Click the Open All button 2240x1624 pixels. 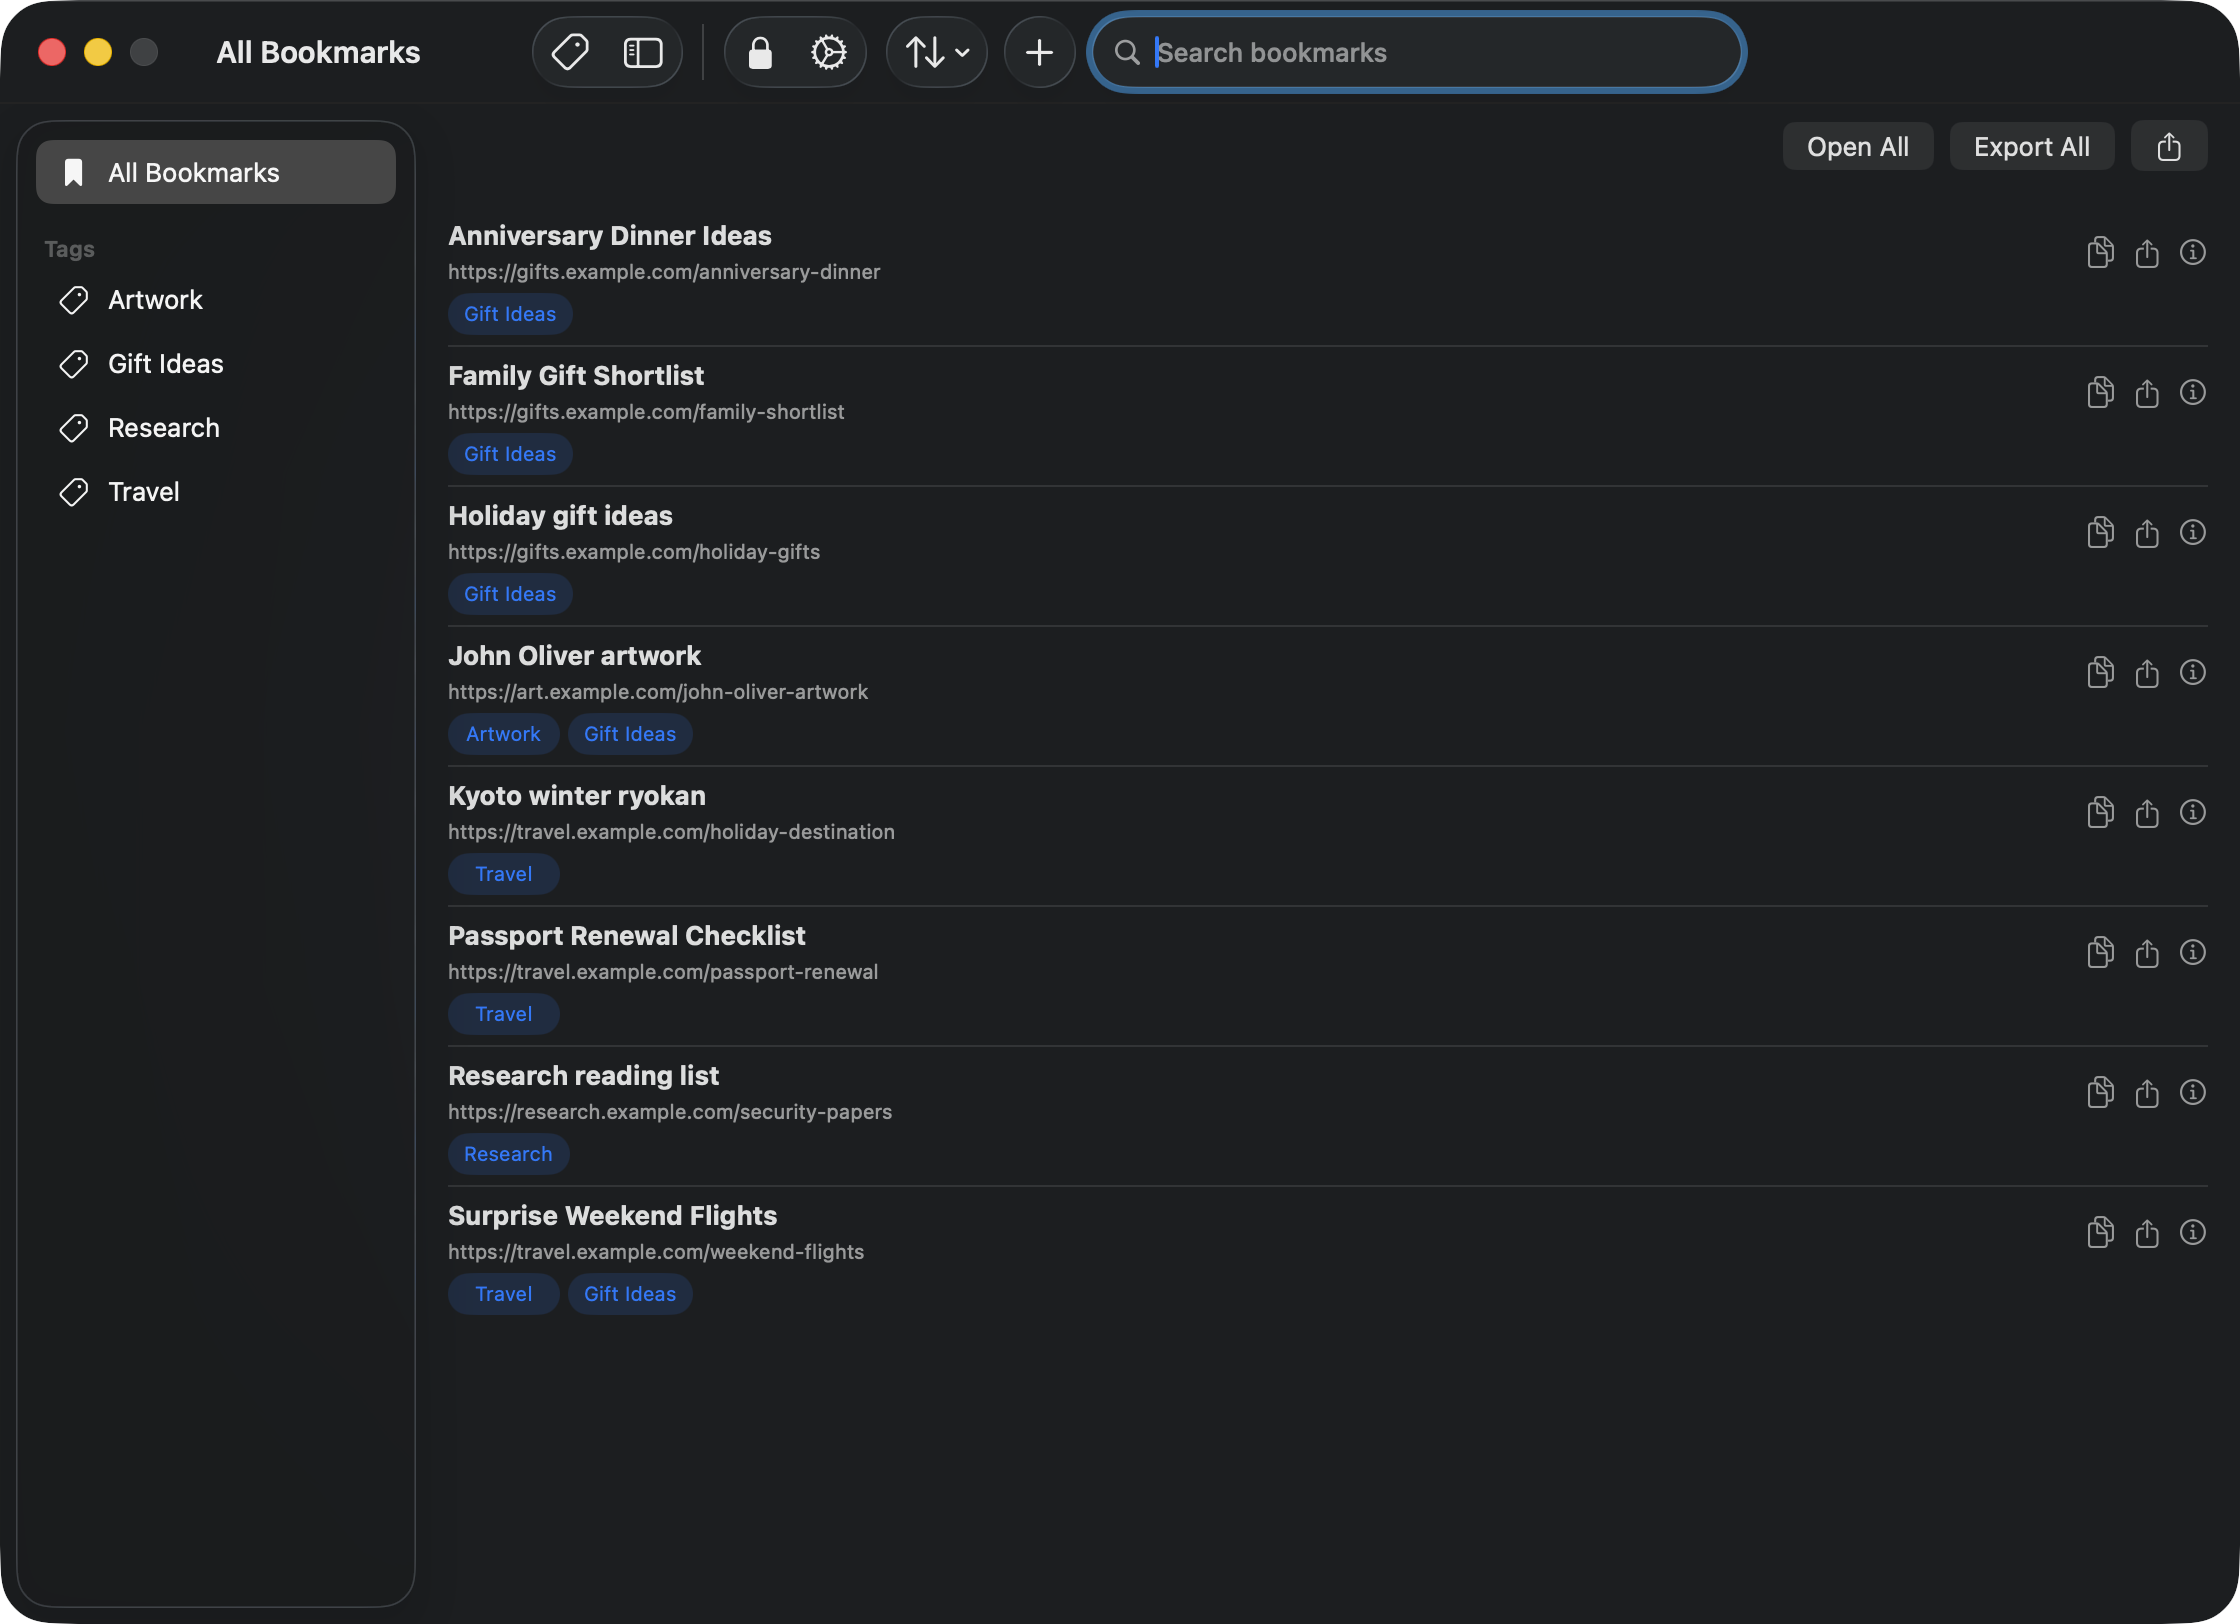(1858, 147)
